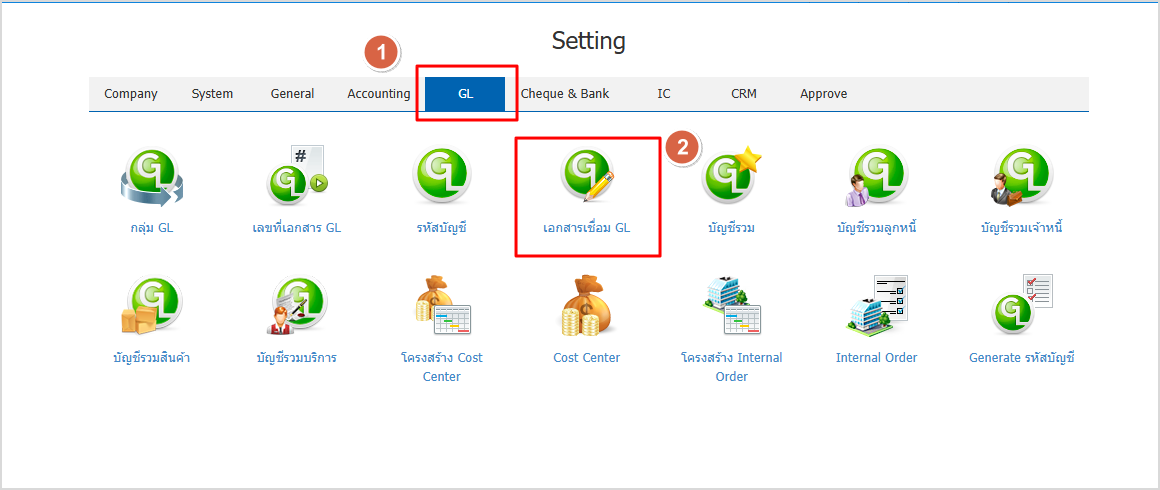The image size is (1160, 490).
Task: Click the Internal Order text link
Action: 876,358
